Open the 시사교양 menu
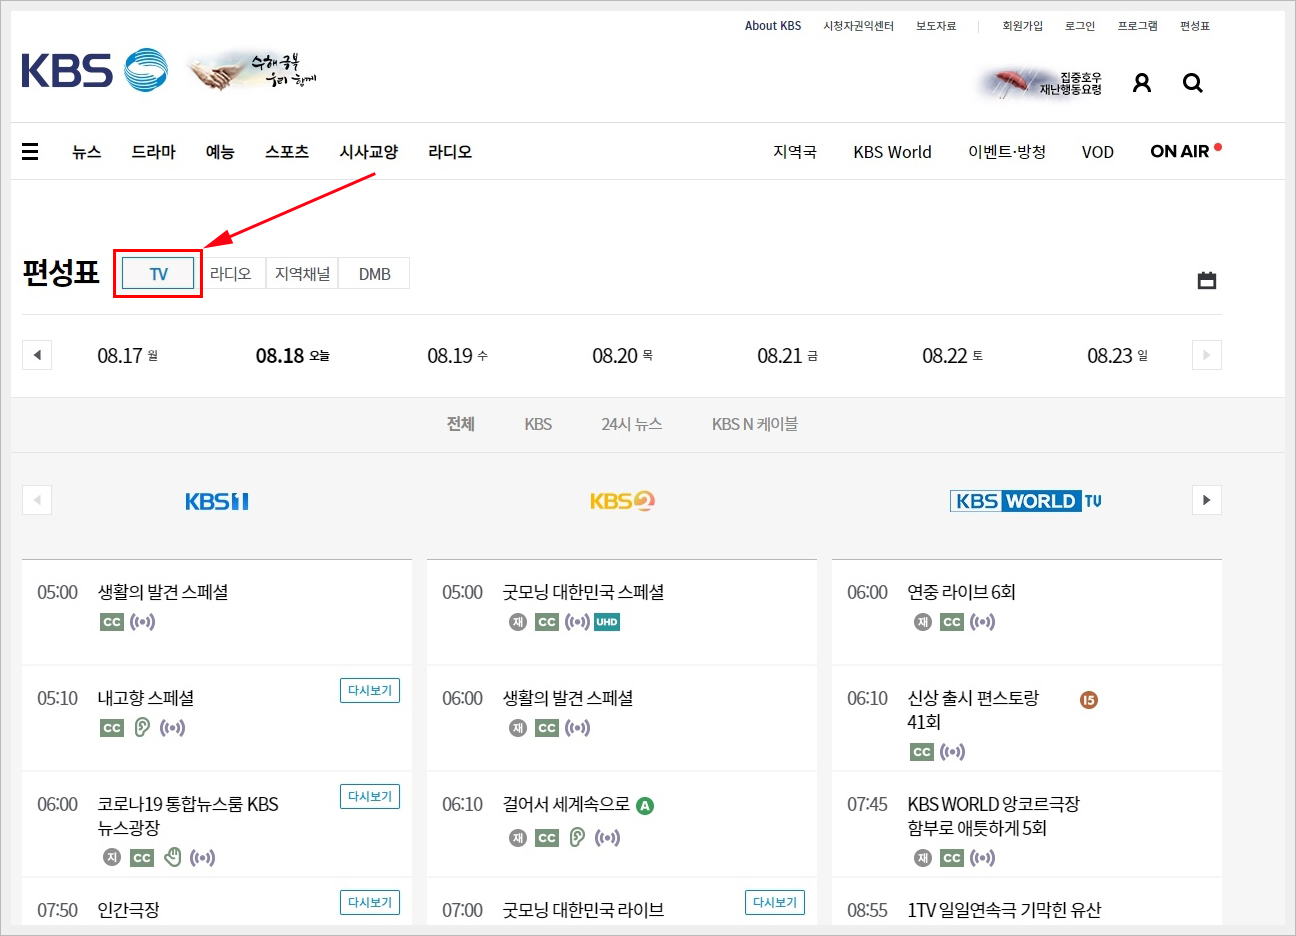This screenshot has width=1296, height=936. [369, 152]
